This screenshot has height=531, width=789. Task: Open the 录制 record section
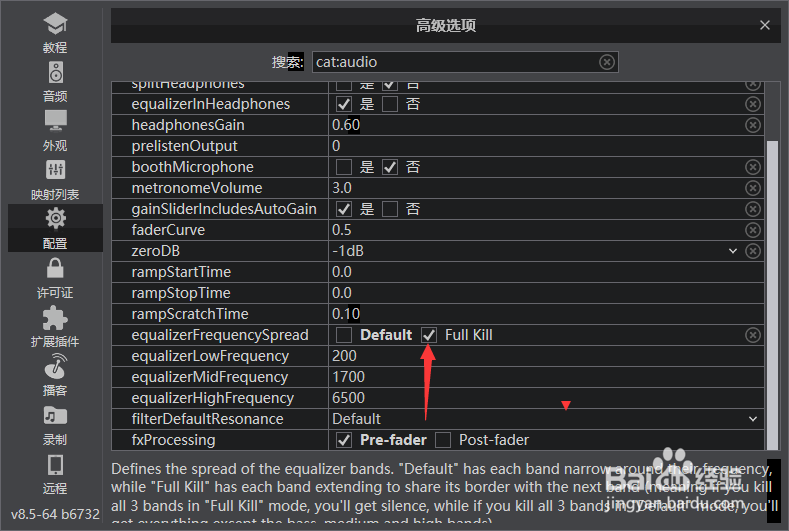(x=55, y=425)
